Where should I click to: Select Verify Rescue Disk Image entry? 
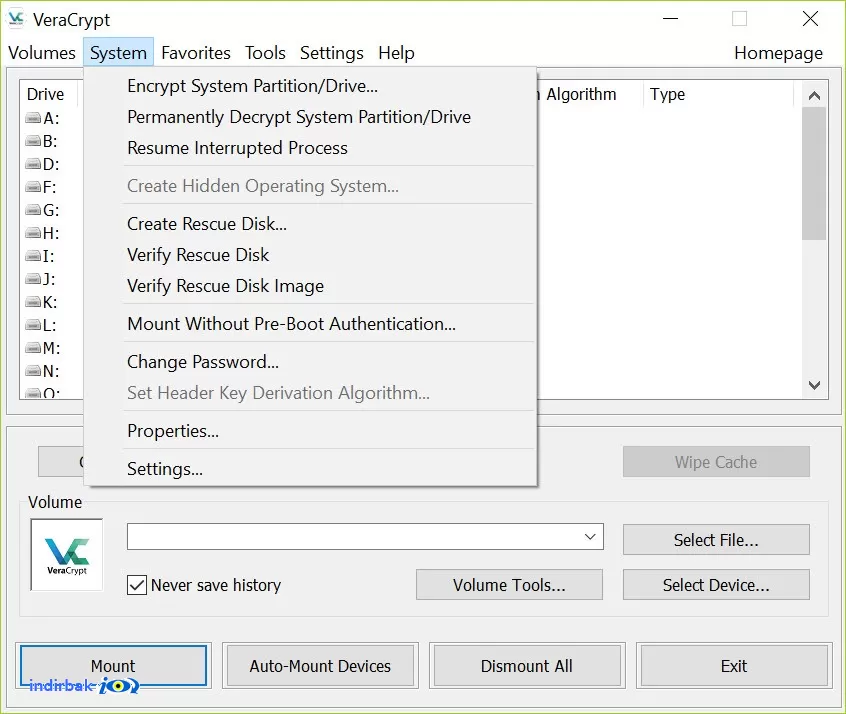311,285
